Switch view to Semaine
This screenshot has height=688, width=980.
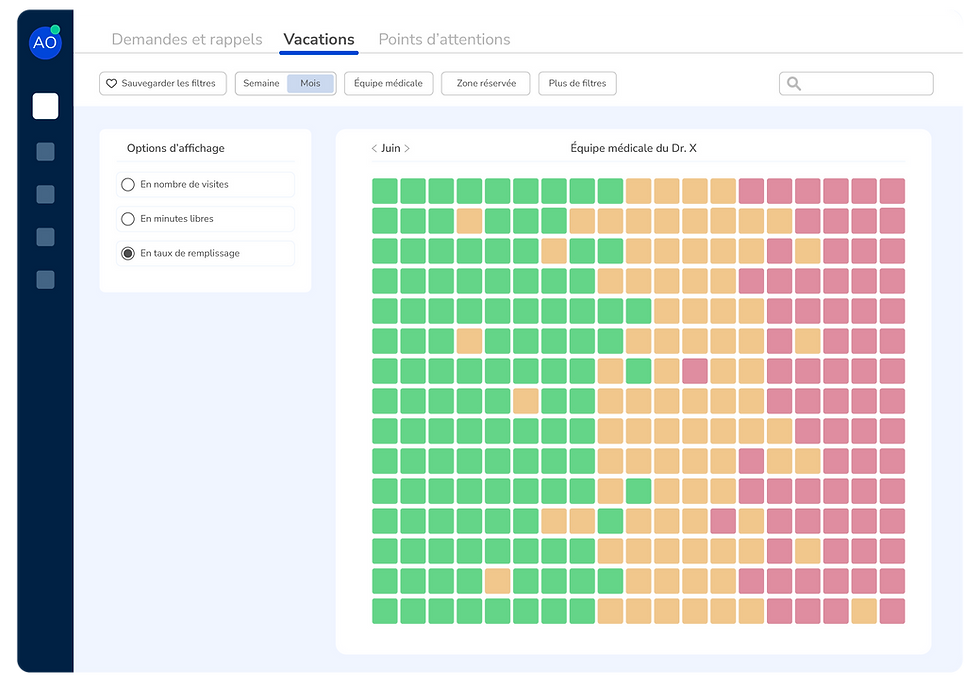pos(261,84)
